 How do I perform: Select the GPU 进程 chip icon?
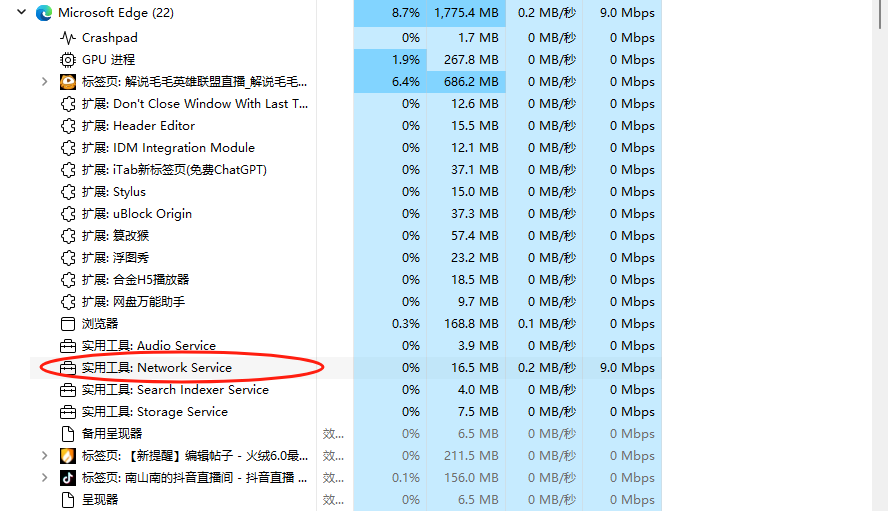click(x=68, y=60)
